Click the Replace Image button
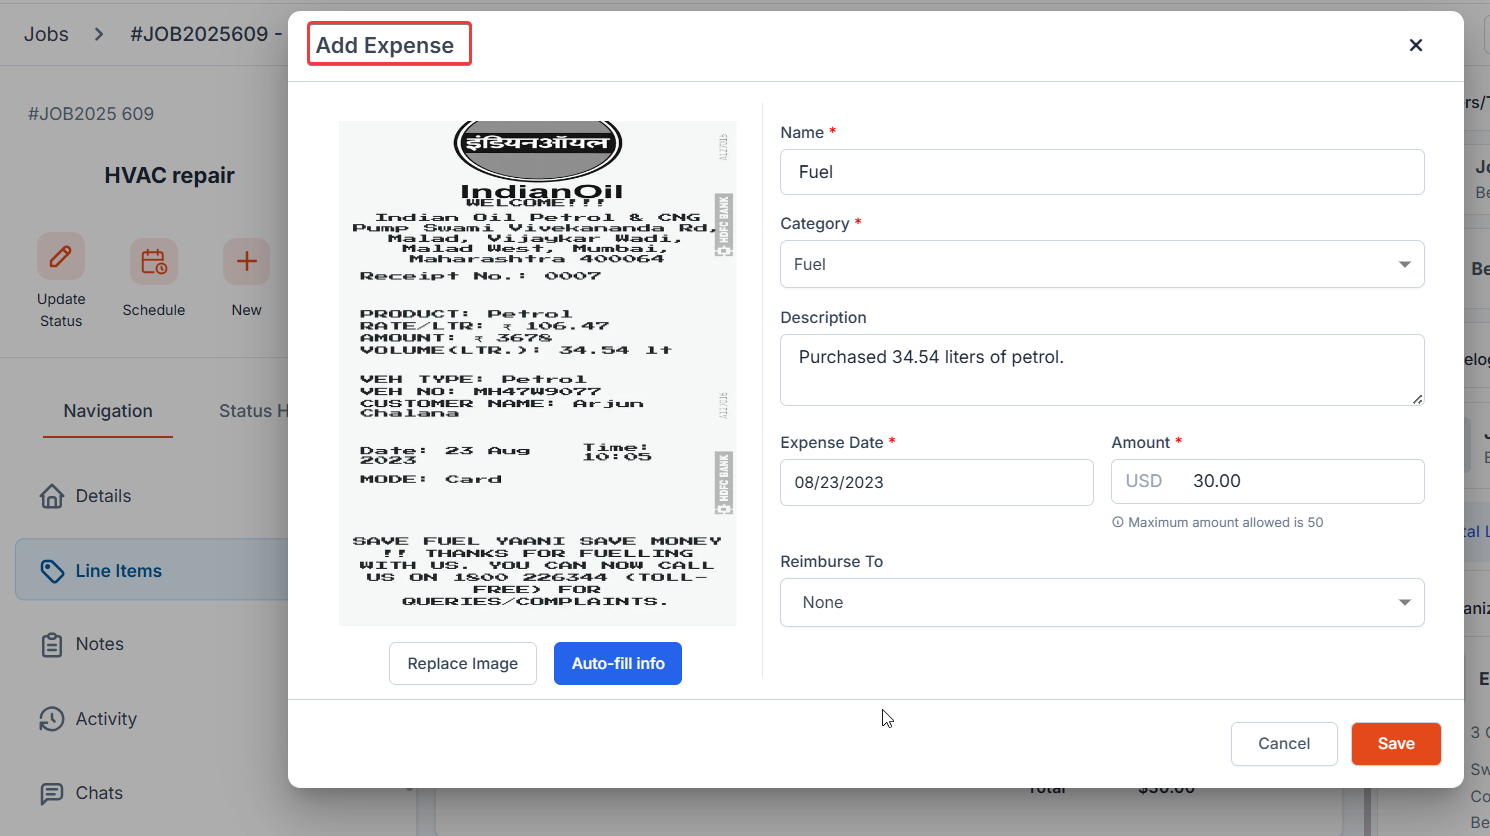Image resolution: width=1490 pixels, height=836 pixels. pos(463,664)
